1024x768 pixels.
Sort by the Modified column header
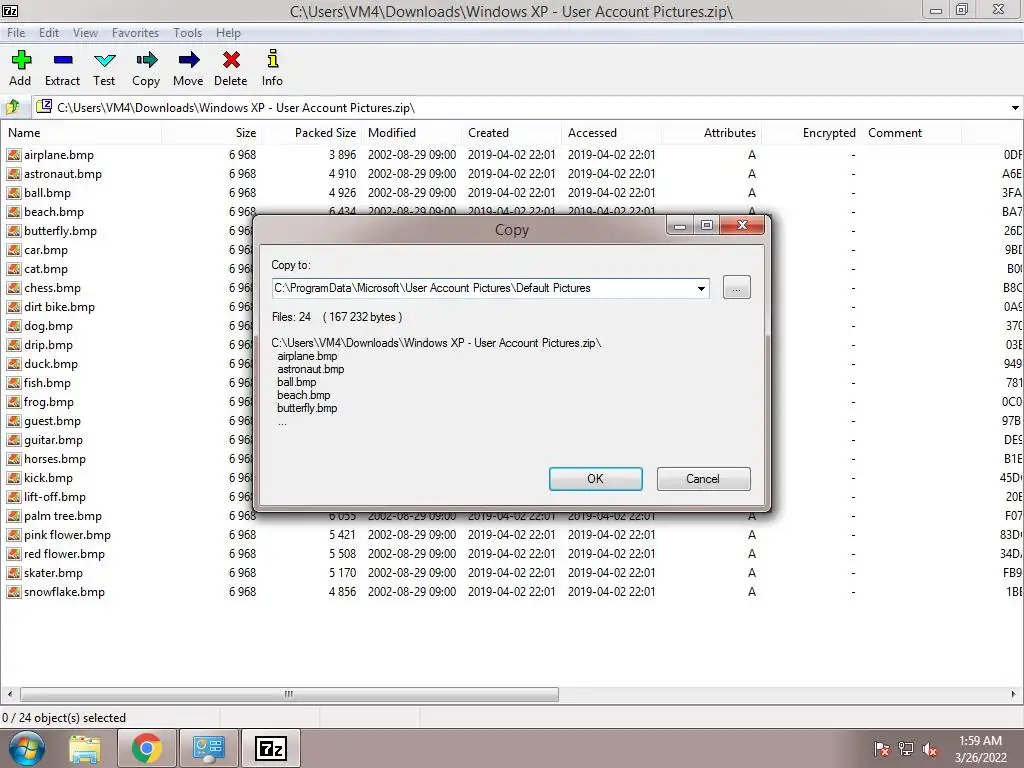411,133
